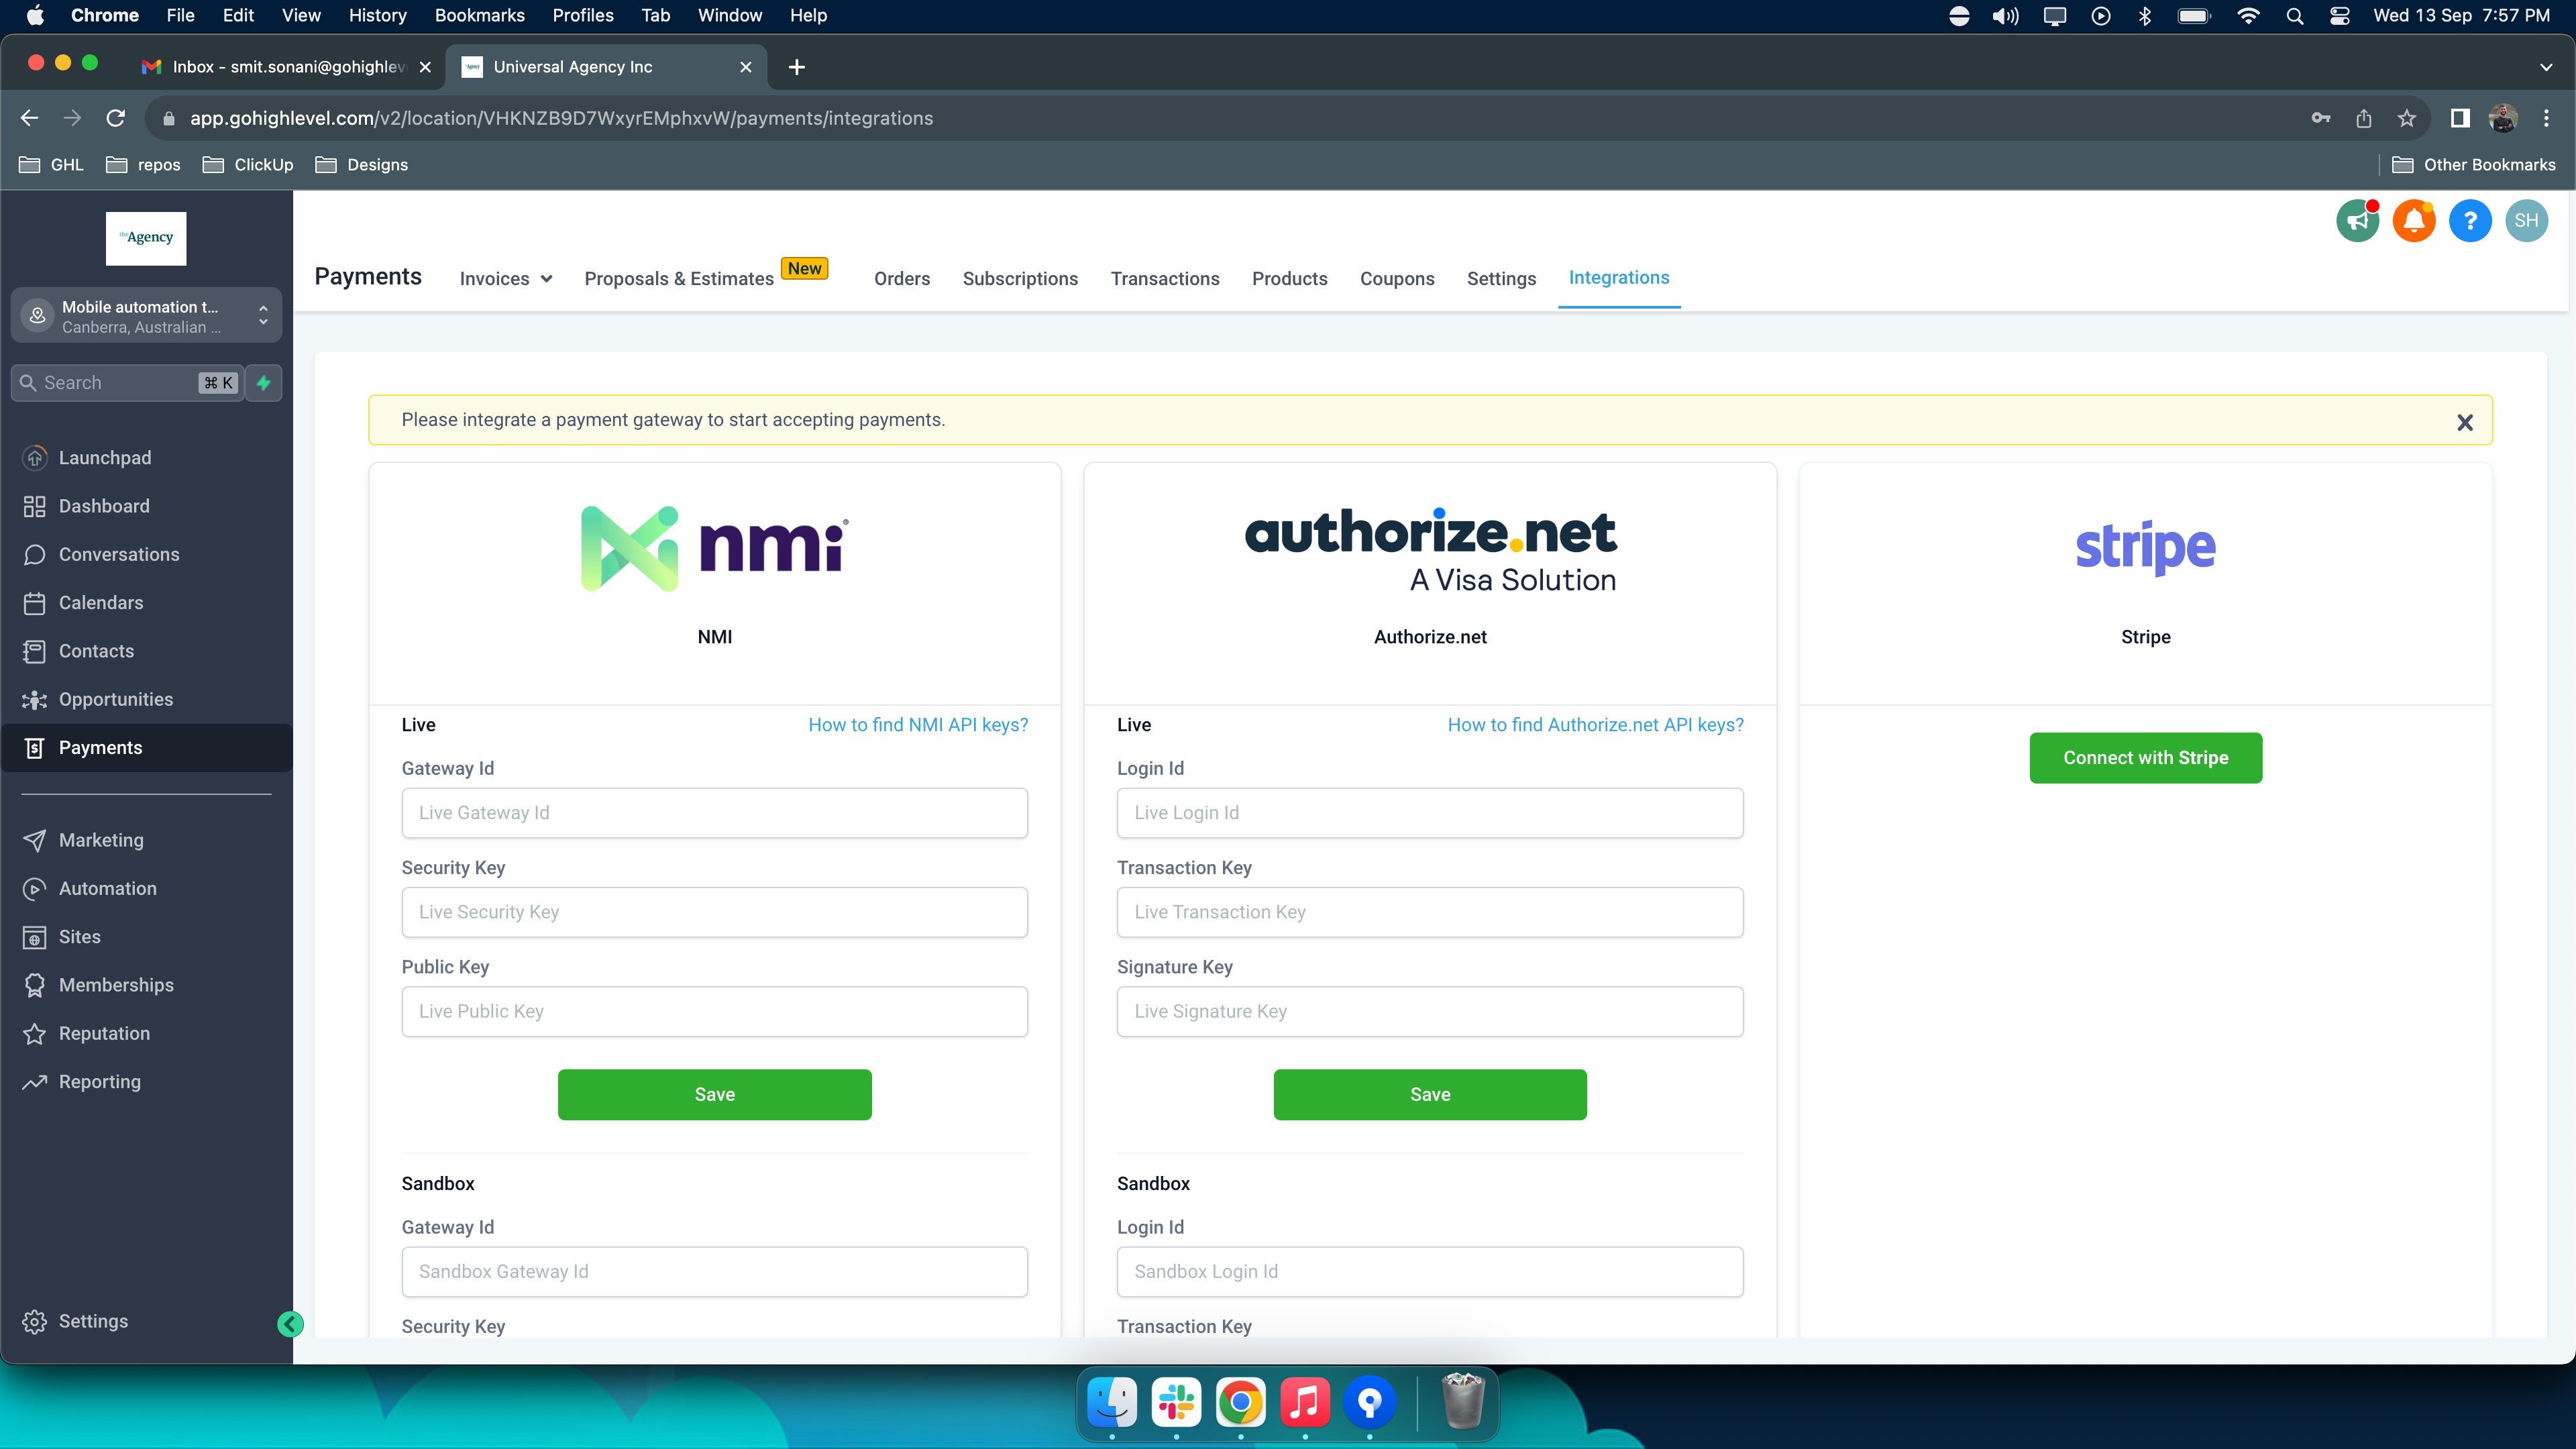This screenshot has width=2576, height=1449.
Task: Open Conversations in the sidebar
Action: pos(119,554)
